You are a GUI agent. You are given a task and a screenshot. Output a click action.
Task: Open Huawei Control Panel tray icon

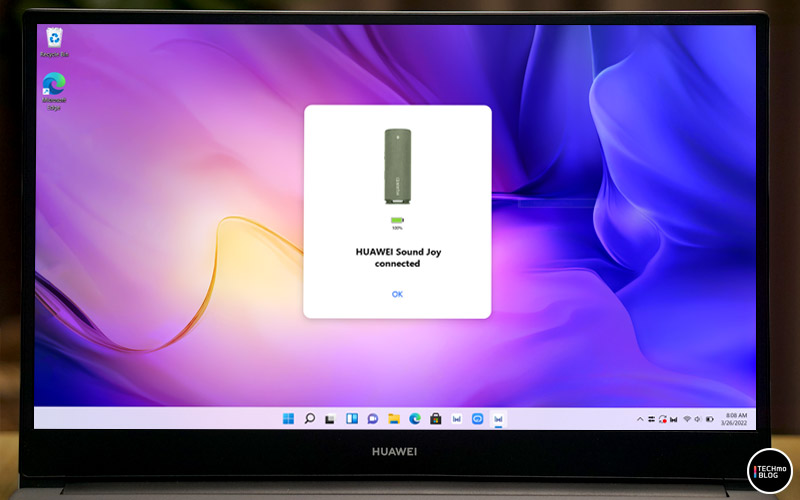[x=652, y=419]
